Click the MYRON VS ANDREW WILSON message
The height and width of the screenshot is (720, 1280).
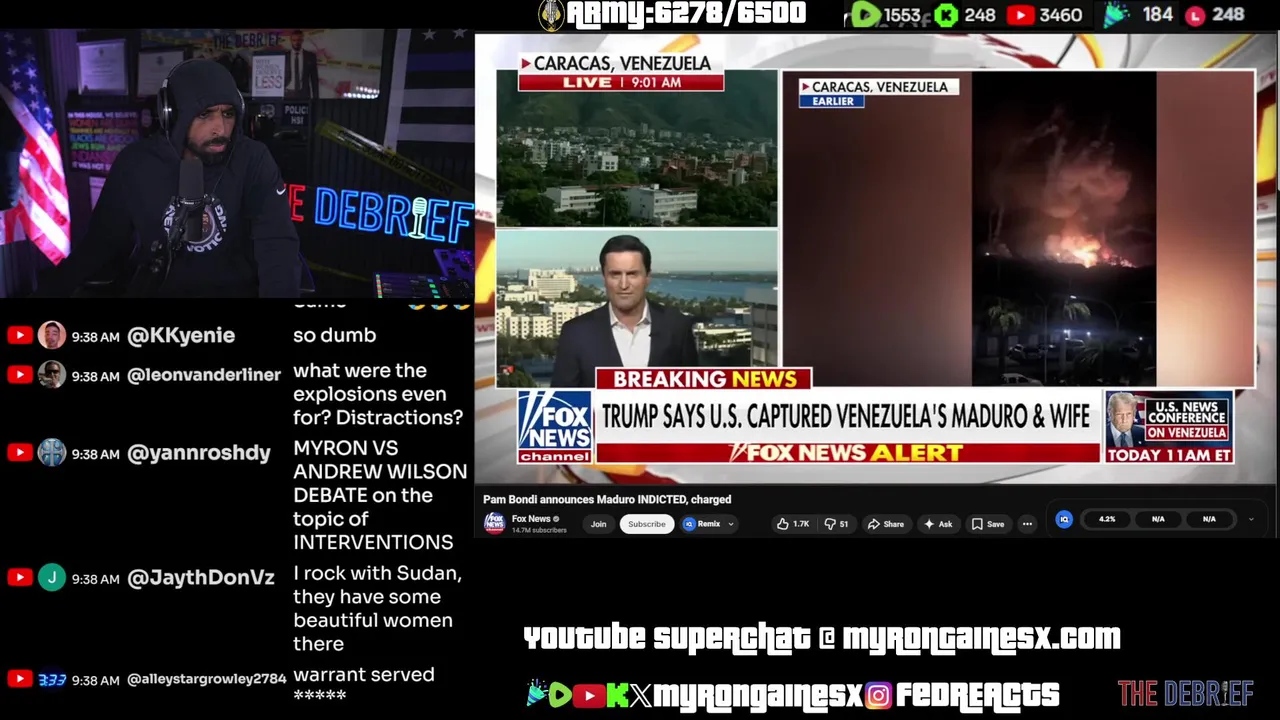coord(380,495)
